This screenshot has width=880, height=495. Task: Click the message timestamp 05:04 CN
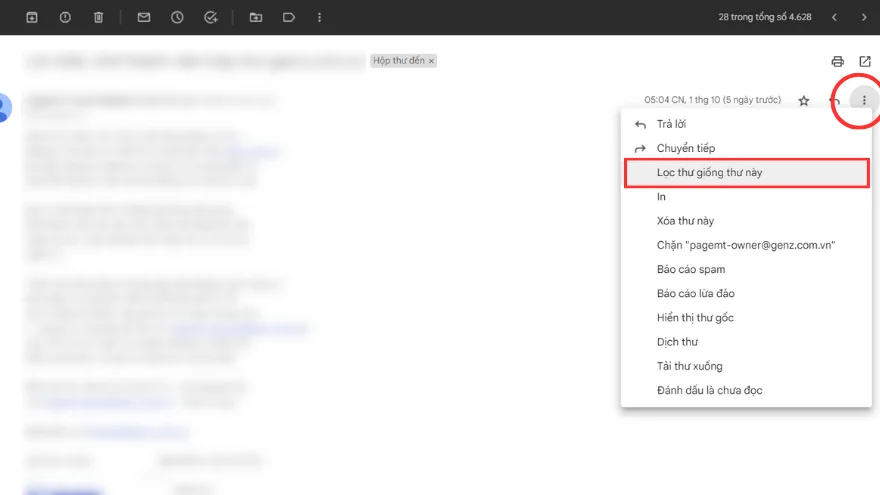(x=712, y=100)
